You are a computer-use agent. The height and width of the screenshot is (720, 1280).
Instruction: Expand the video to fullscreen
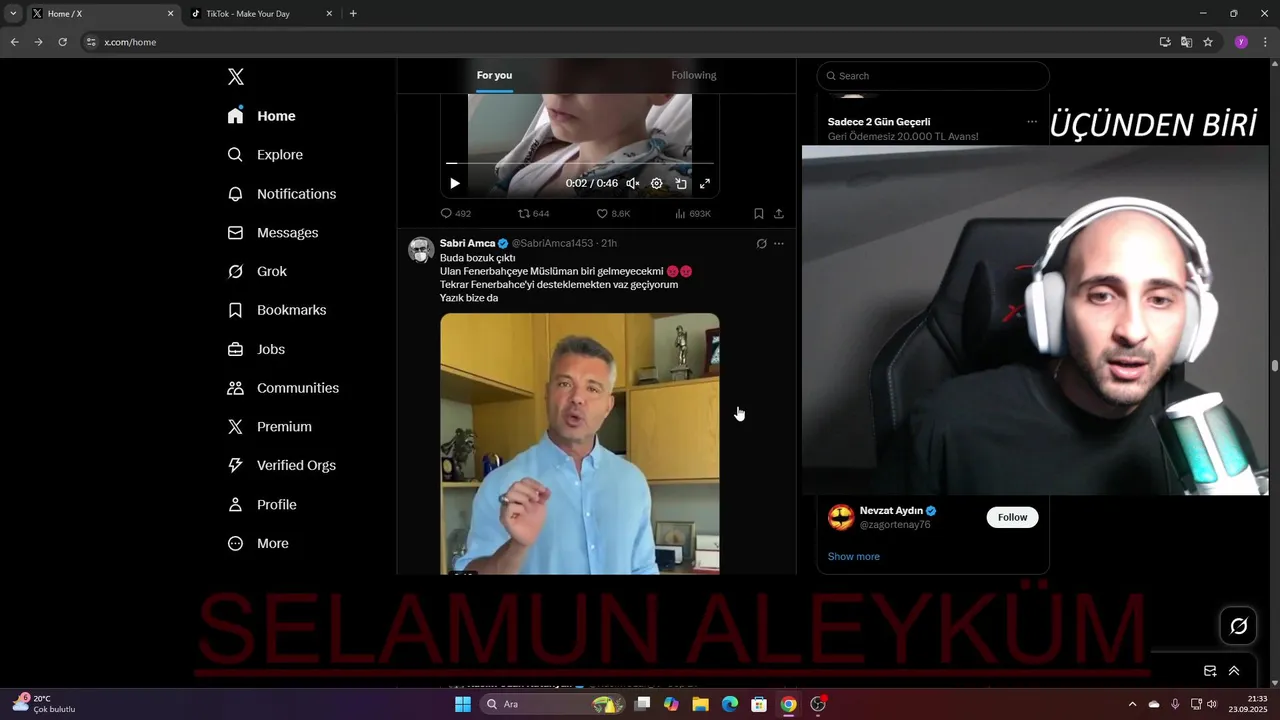(x=705, y=184)
